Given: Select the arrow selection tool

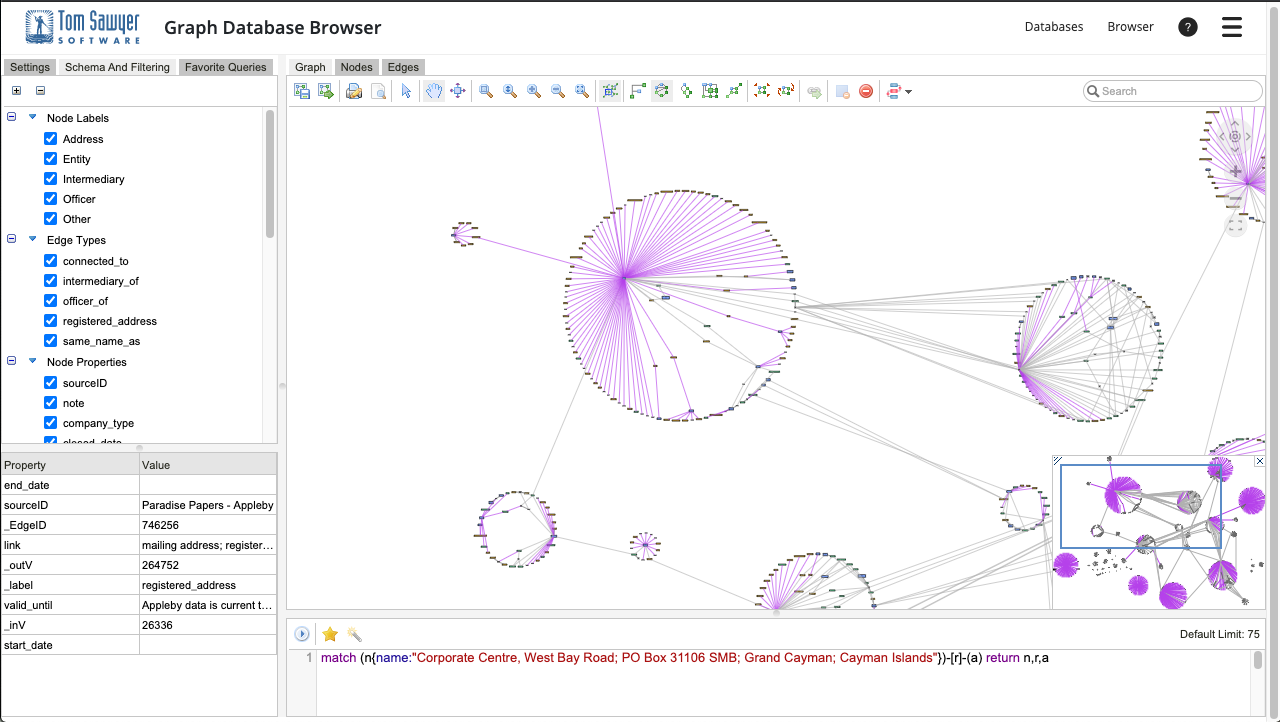Looking at the screenshot, I should click(x=407, y=91).
